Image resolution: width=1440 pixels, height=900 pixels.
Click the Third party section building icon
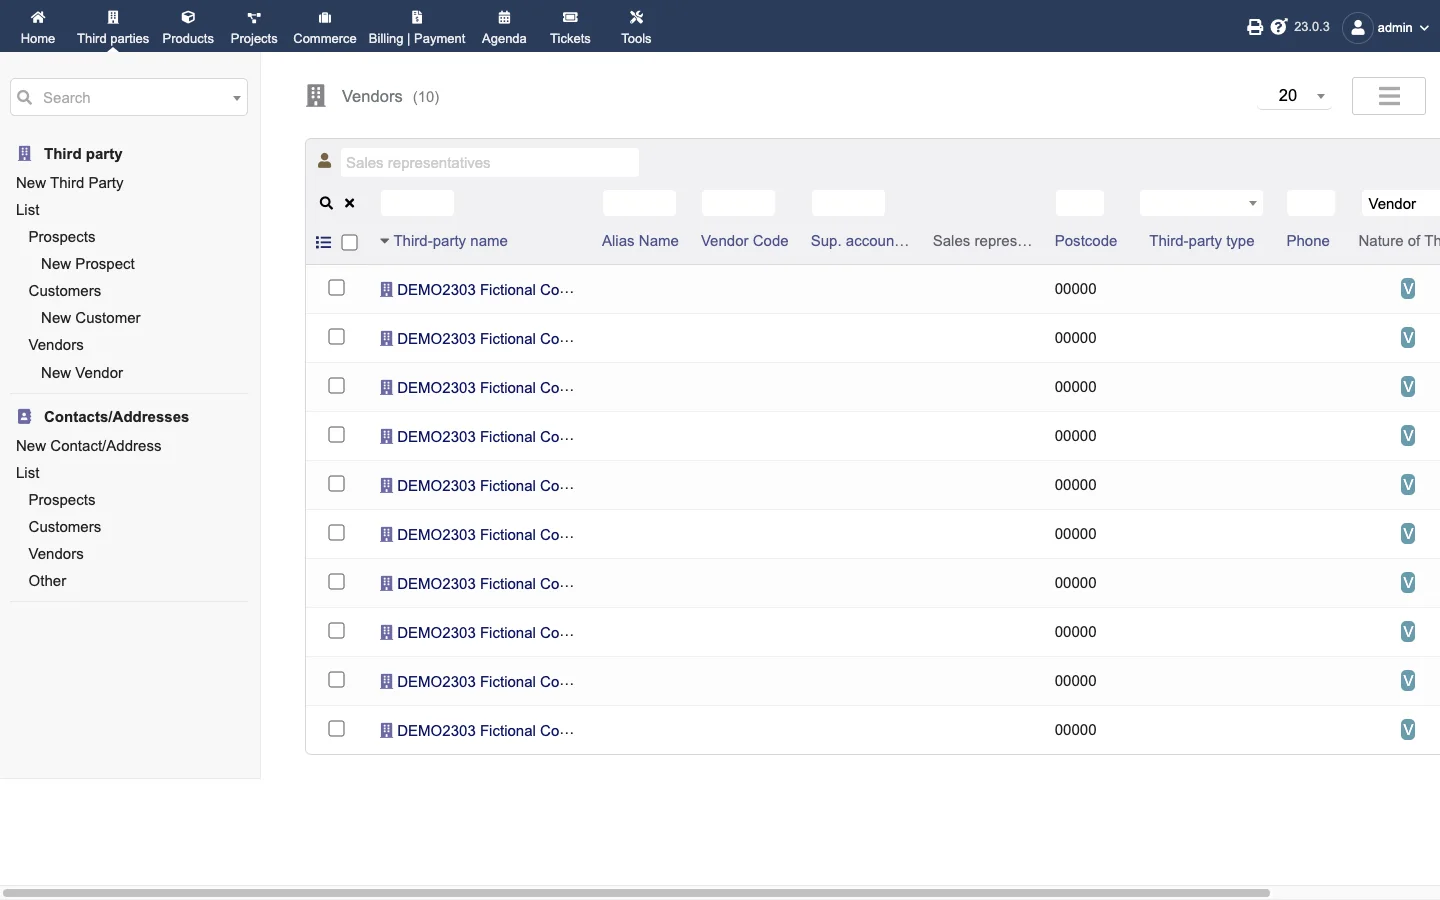click(x=25, y=154)
